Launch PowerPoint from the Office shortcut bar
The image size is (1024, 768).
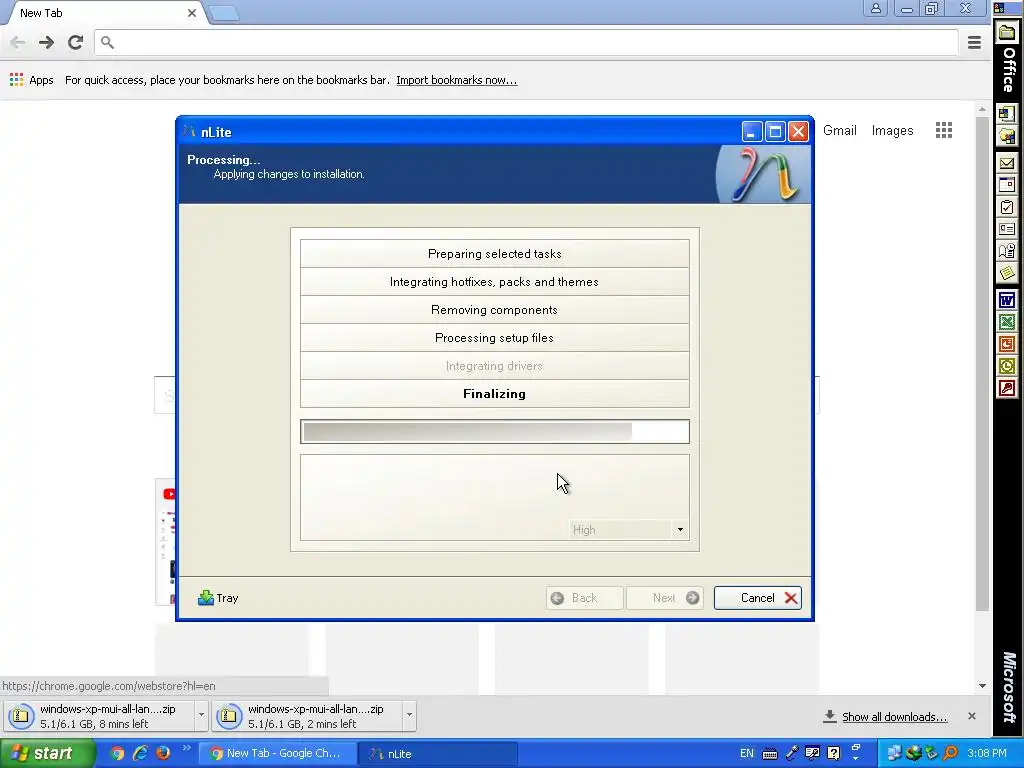tap(1006, 344)
